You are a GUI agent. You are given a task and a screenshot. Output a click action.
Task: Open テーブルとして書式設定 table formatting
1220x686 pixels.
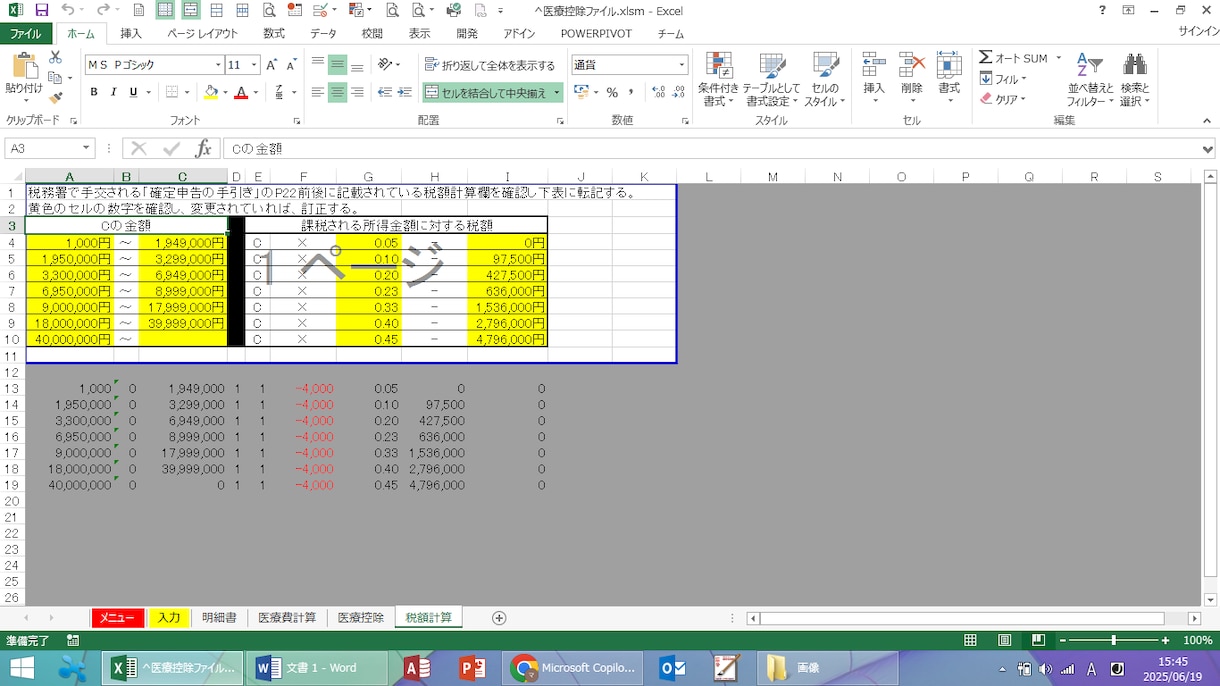[x=771, y=79]
